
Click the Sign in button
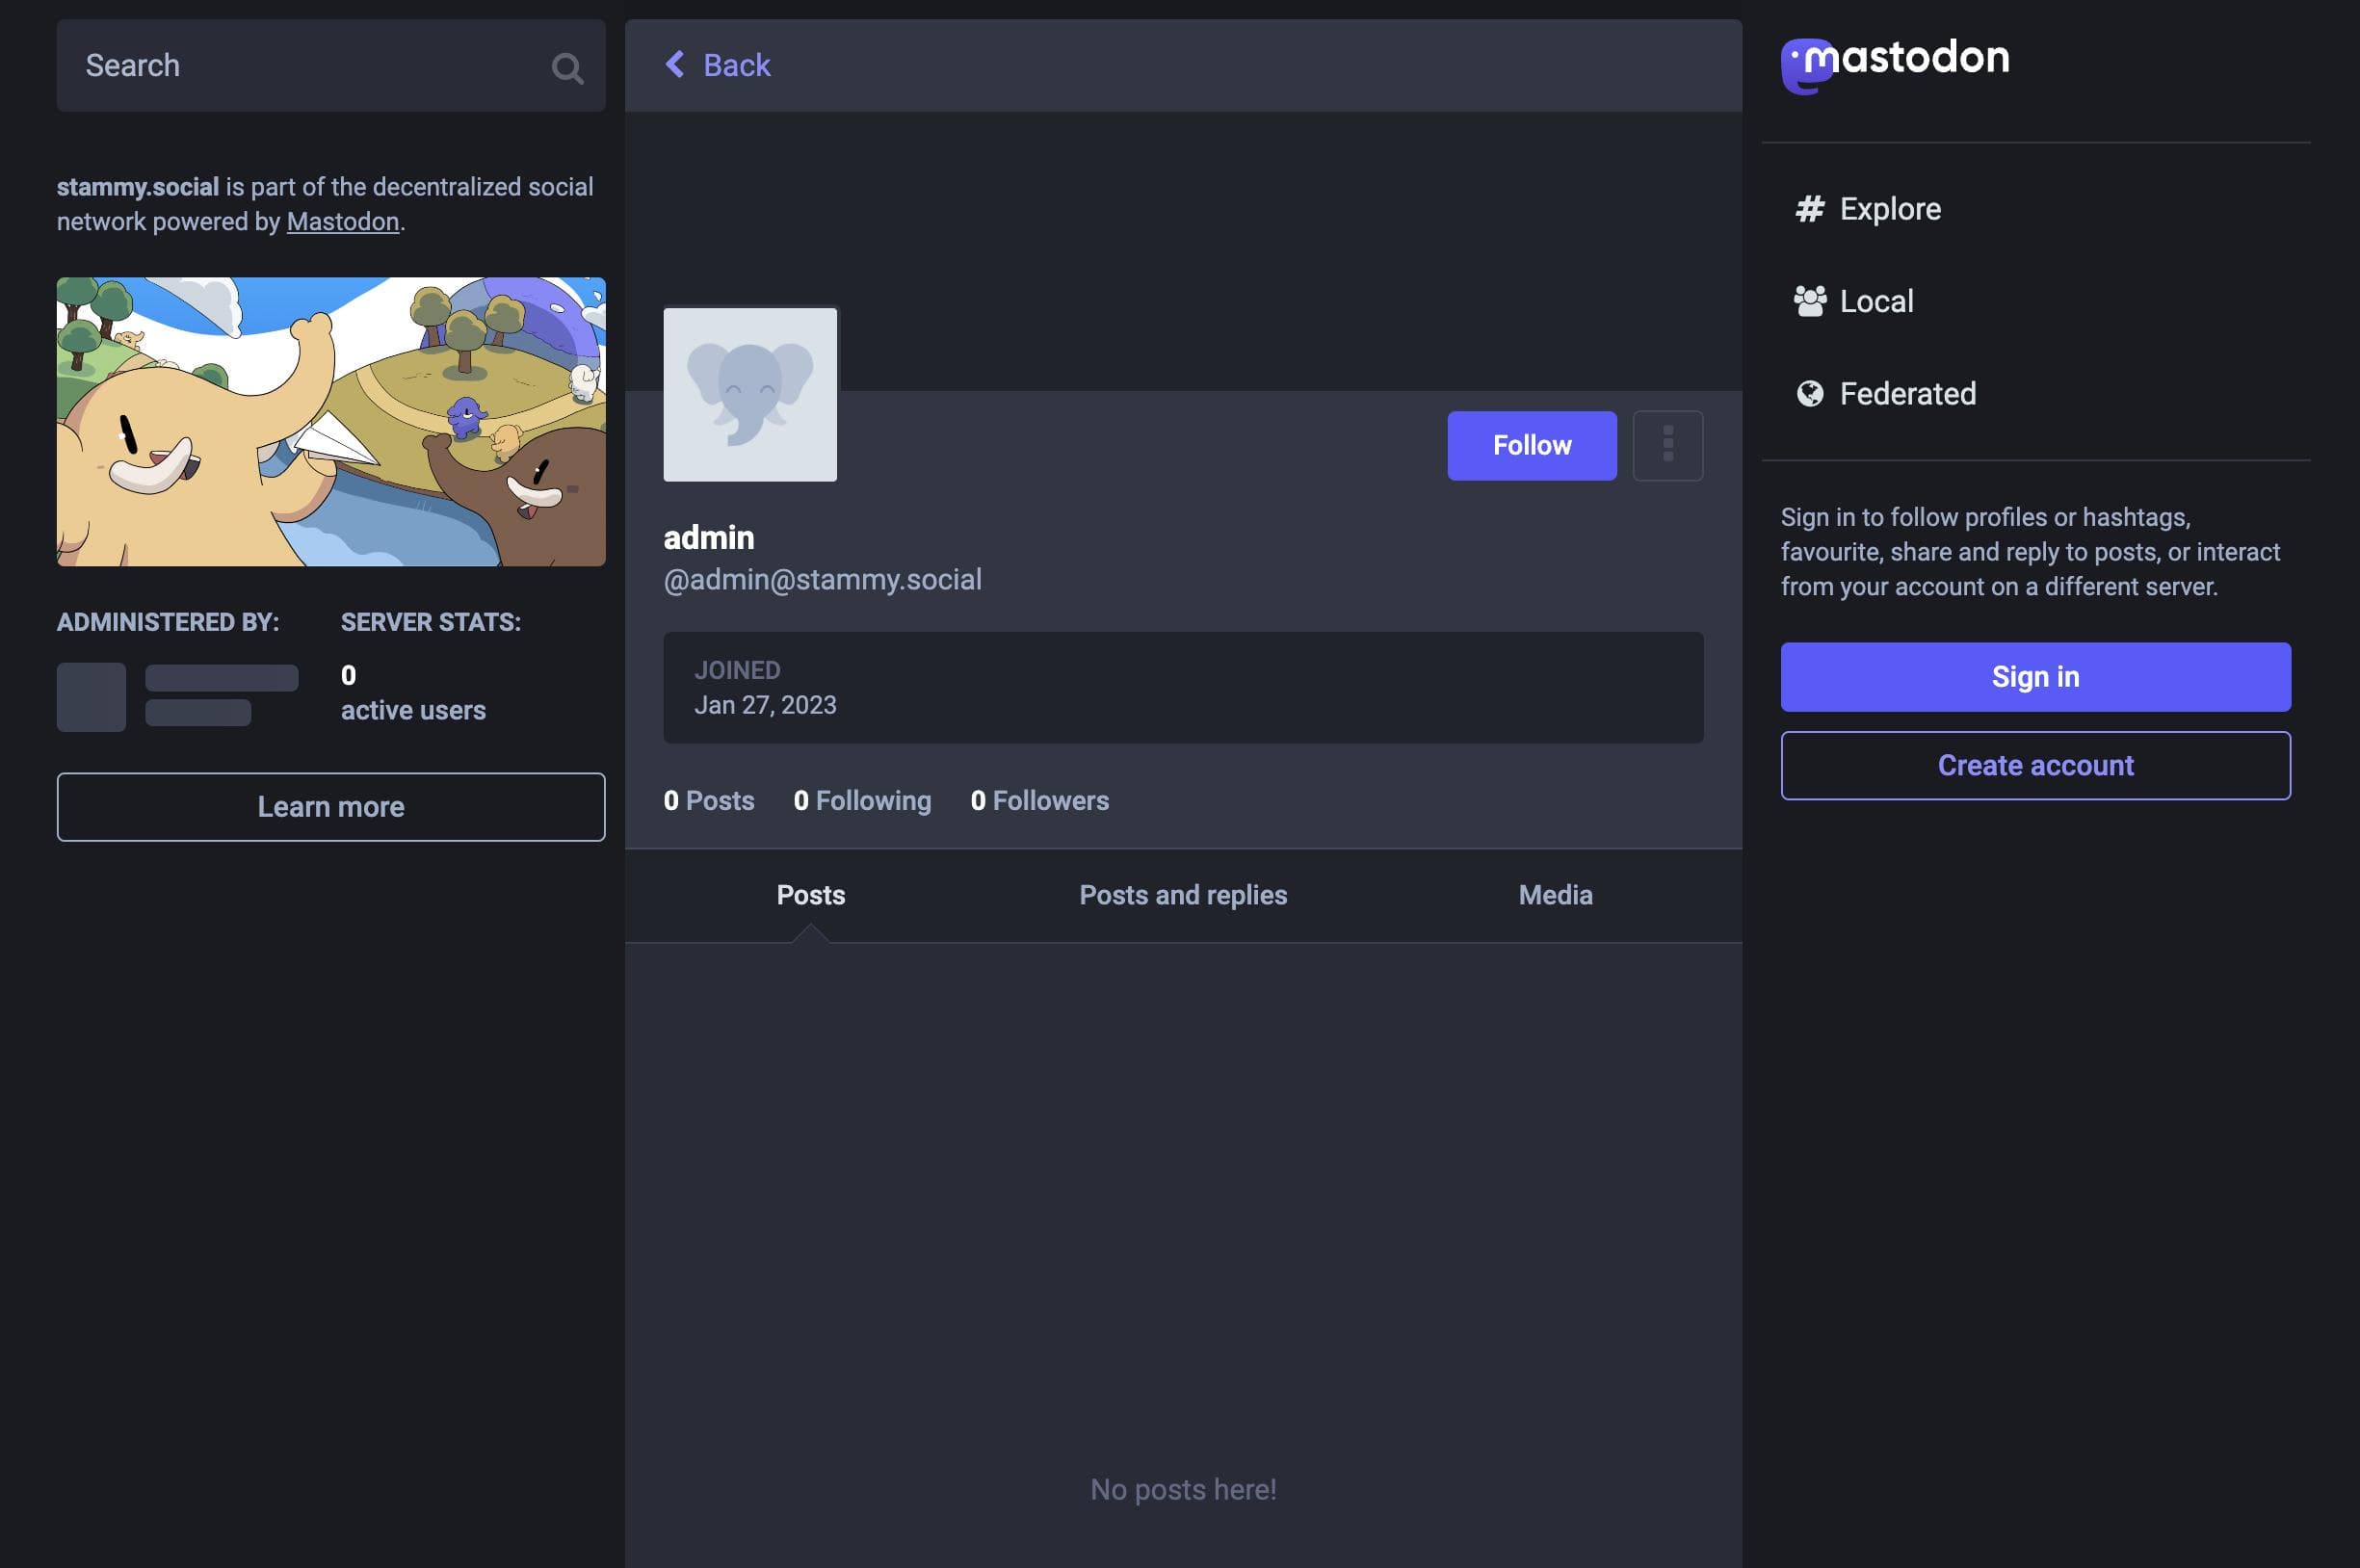(2034, 675)
